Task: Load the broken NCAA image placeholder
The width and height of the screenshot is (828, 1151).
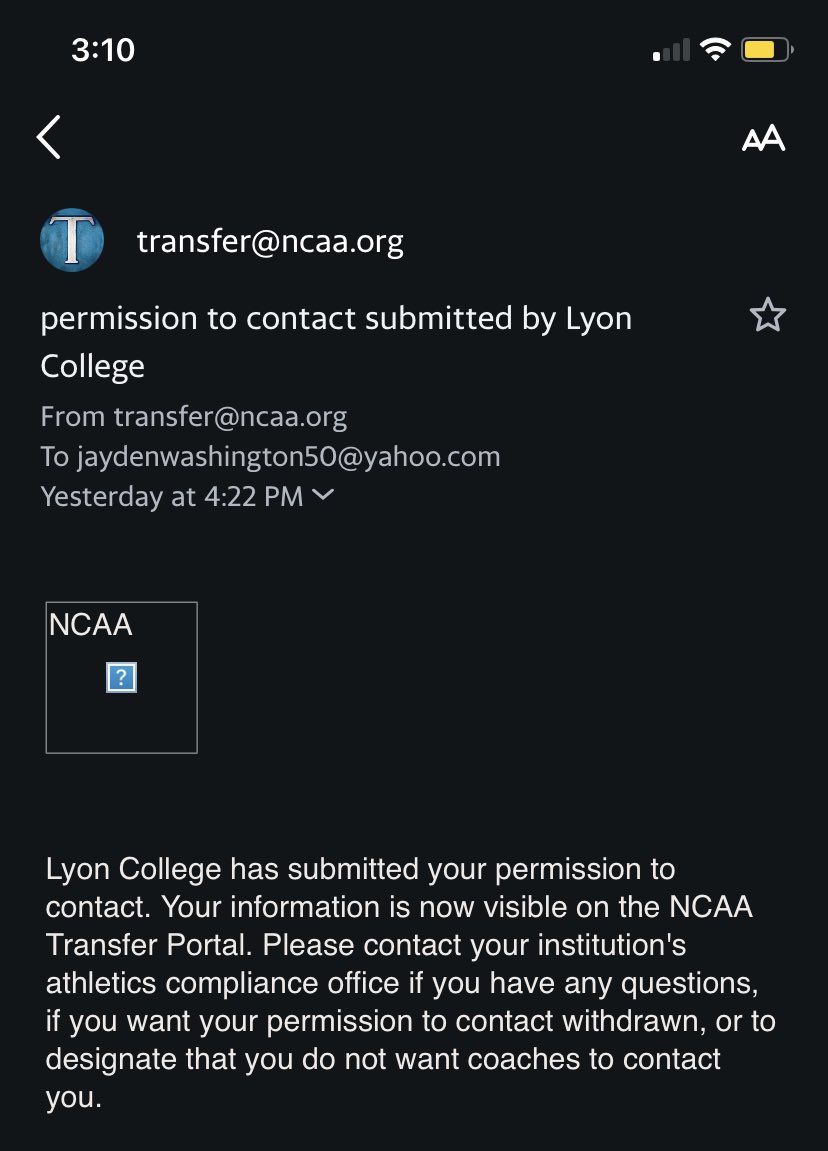Action: [122, 678]
